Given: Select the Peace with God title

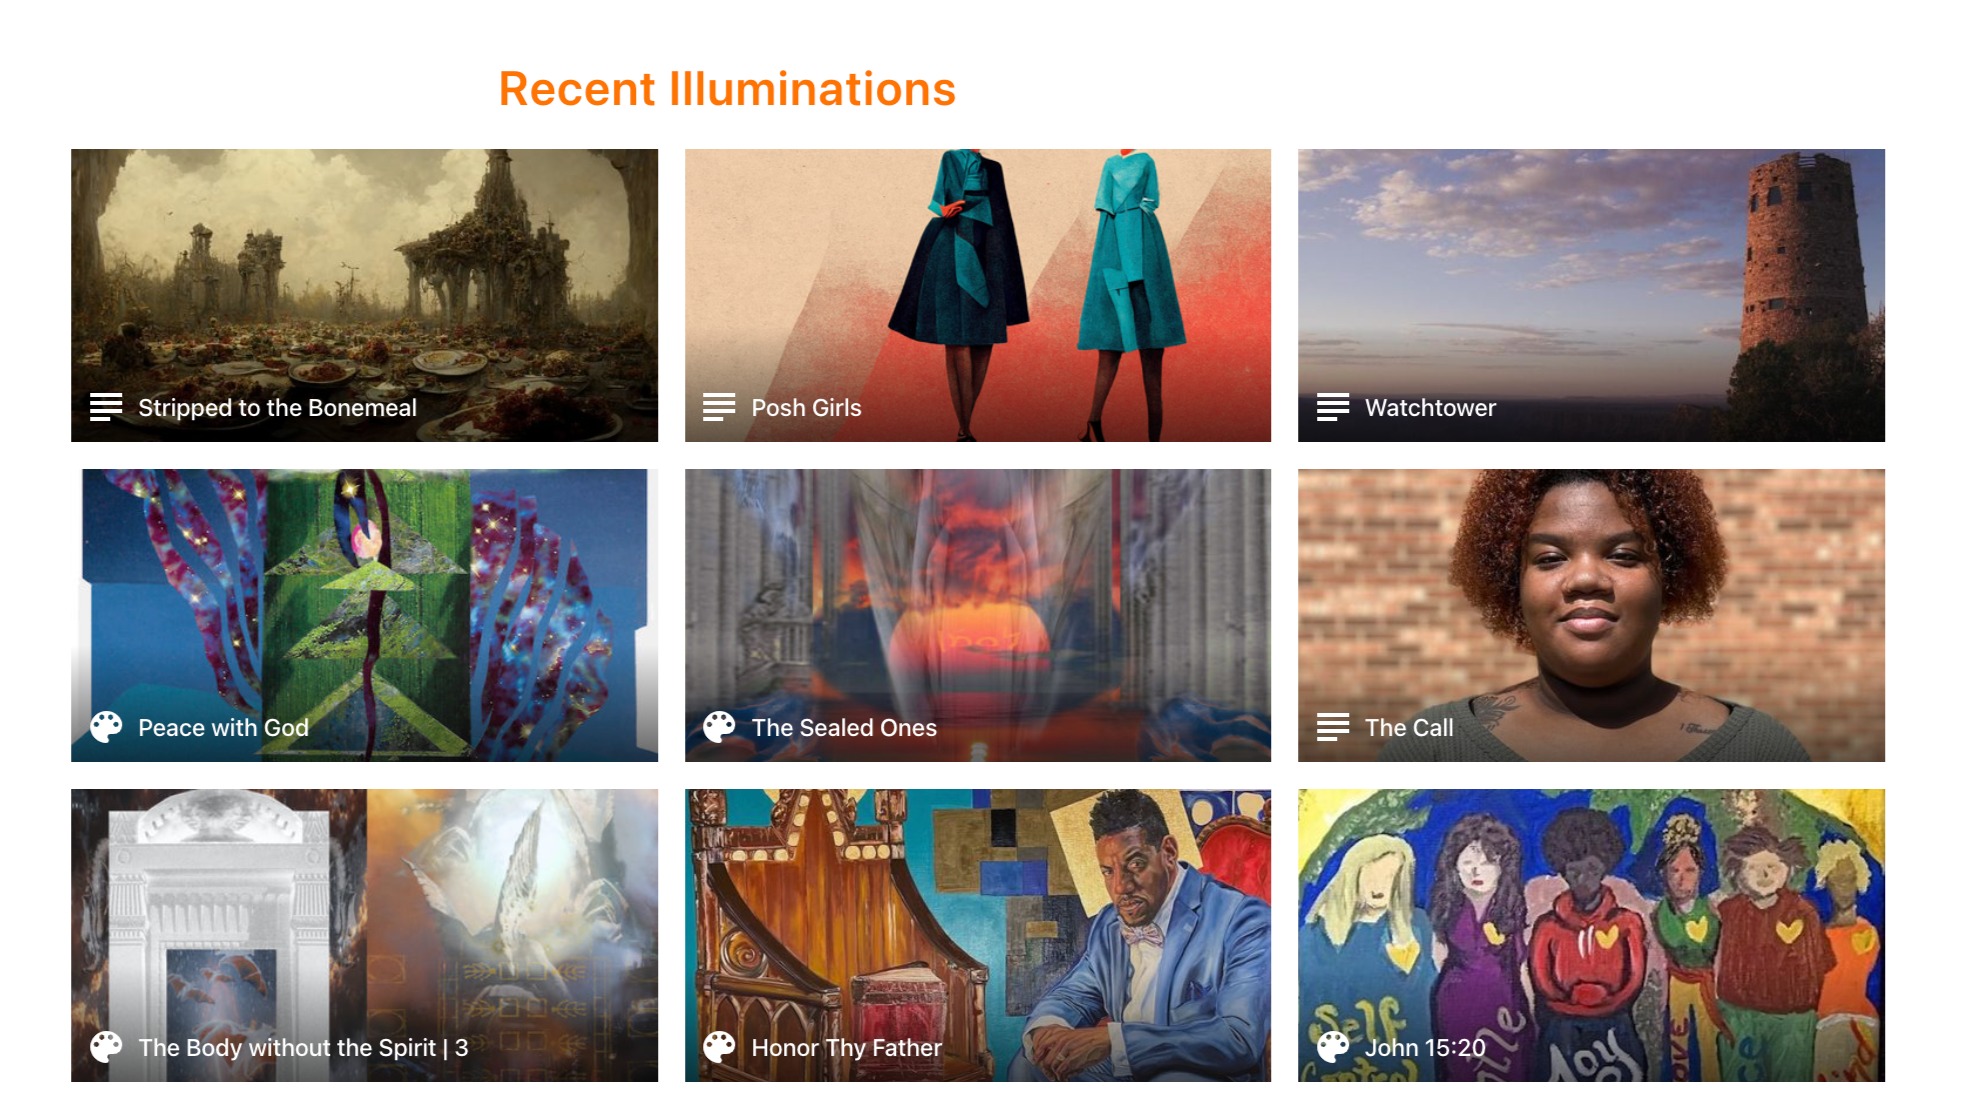Looking at the screenshot, I should coord(223,728).
